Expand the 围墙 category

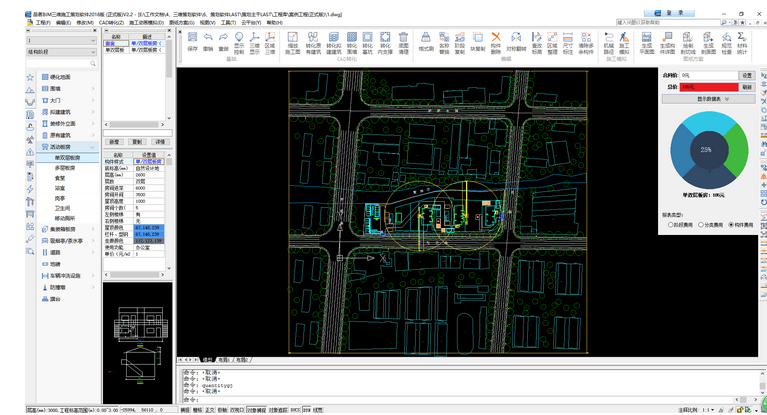point(92,89)
